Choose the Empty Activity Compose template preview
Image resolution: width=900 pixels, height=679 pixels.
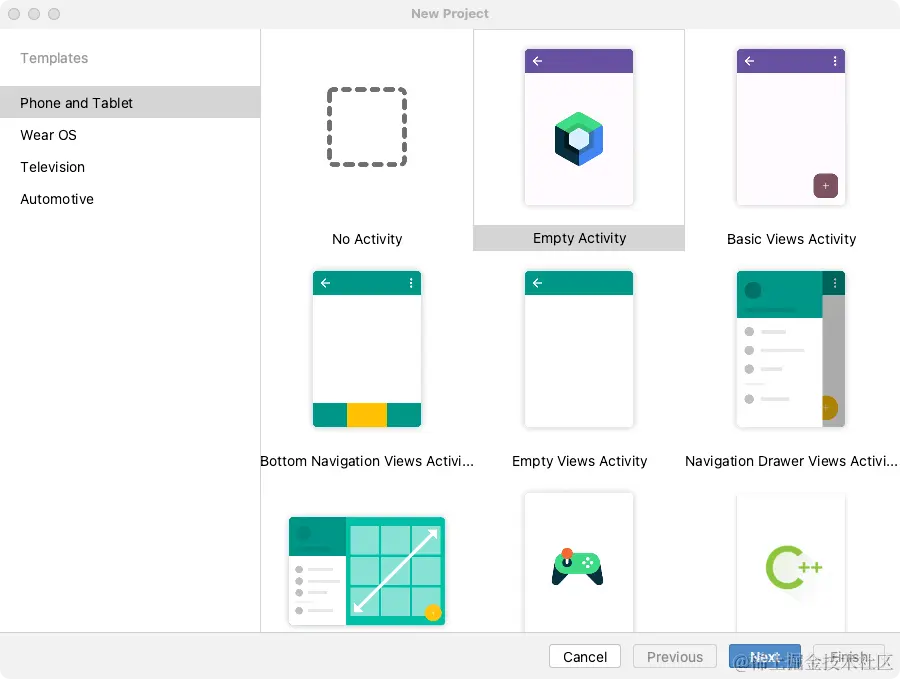coord(579,127)
